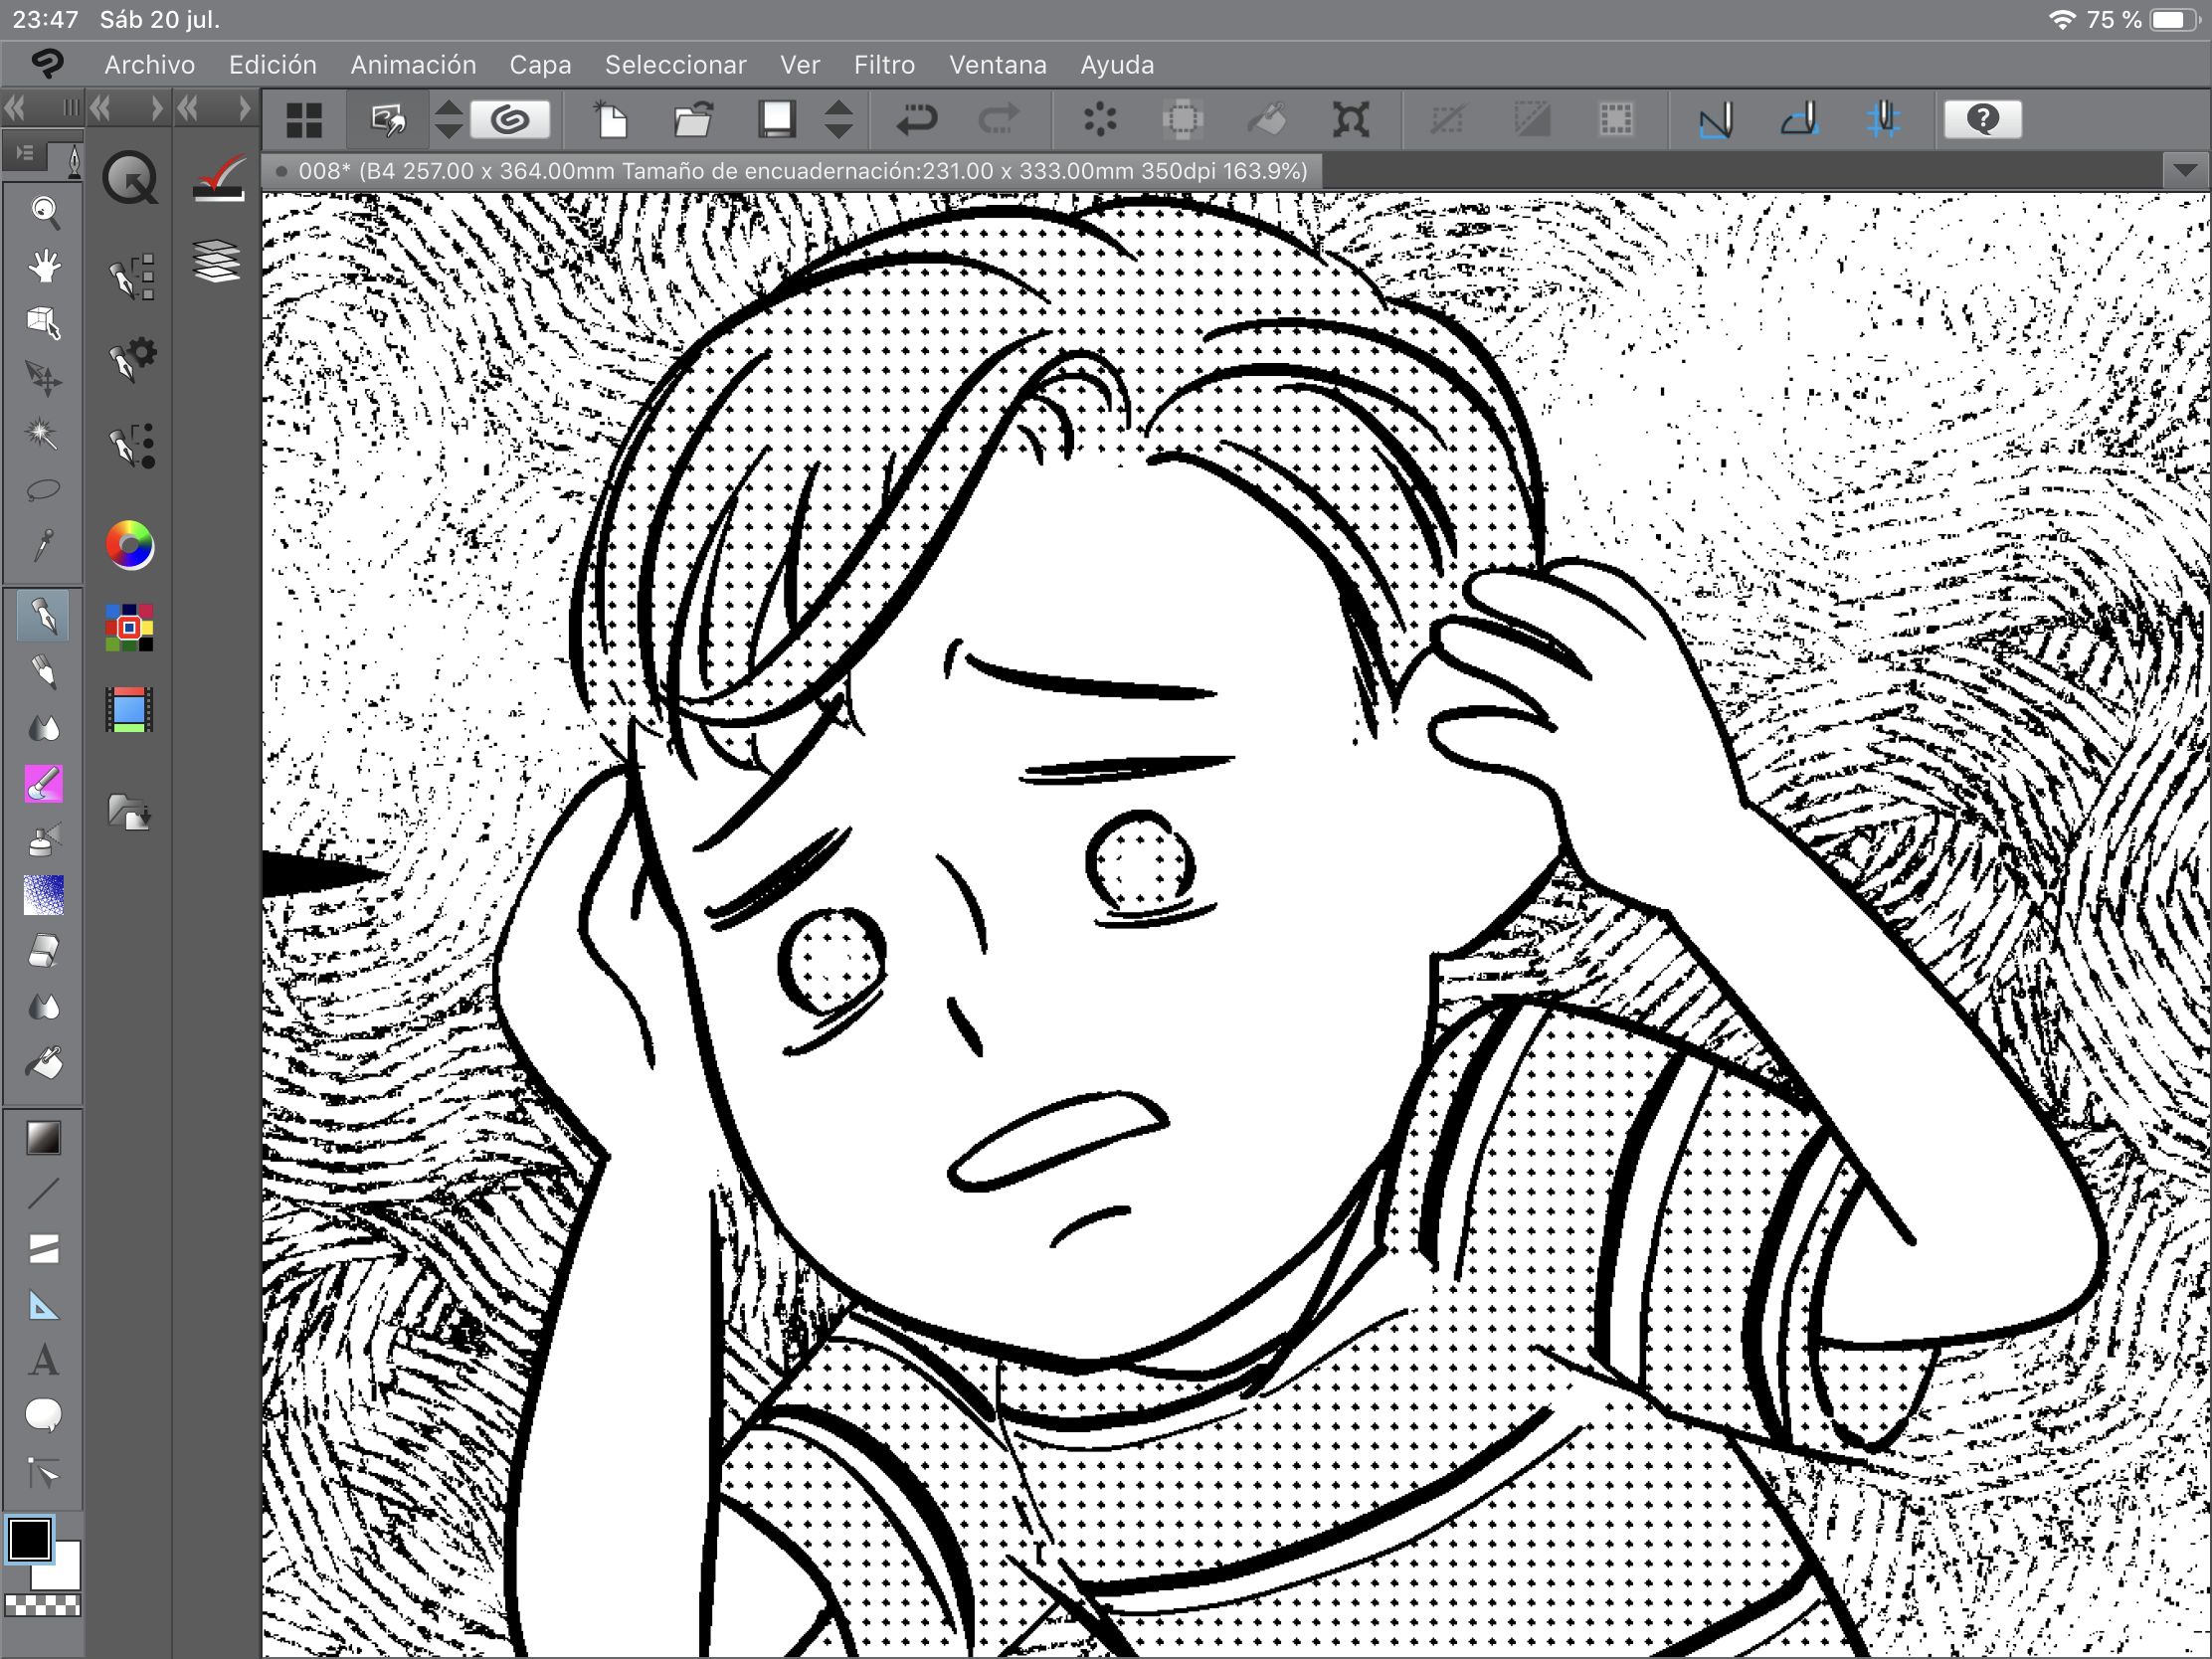Screen dimensions: 2212x1659
Task: Select the pink Decoration brush tool
Action: tap(43, 784)
